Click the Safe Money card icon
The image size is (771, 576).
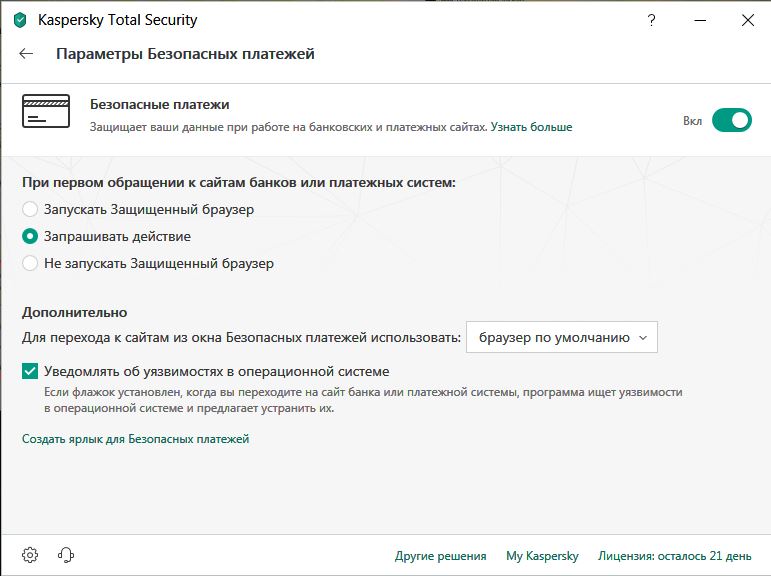point(46,111)
